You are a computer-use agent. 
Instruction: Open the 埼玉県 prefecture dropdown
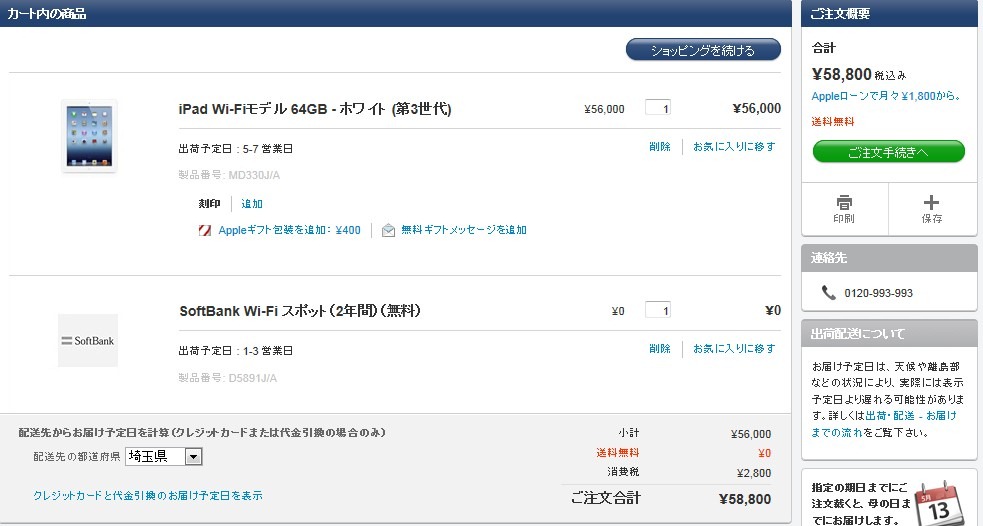click(x=164, y=456)
